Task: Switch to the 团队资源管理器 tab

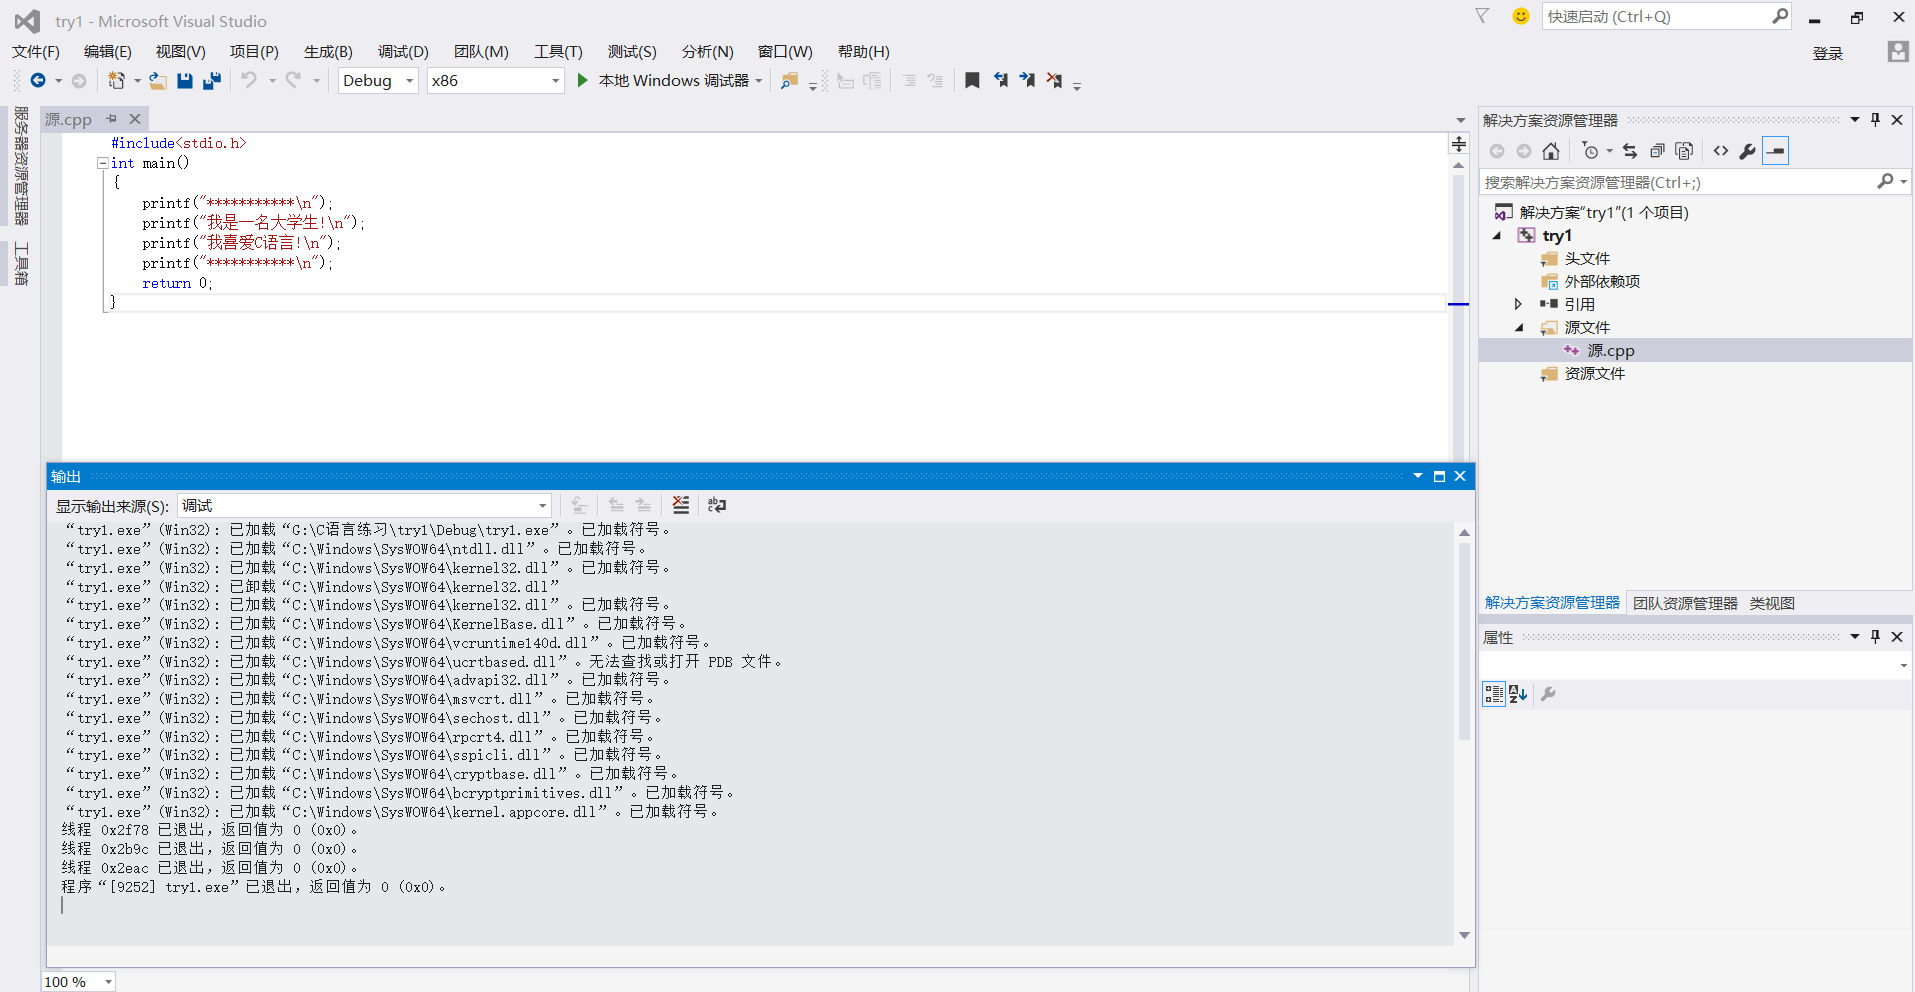Action: 1685,603
